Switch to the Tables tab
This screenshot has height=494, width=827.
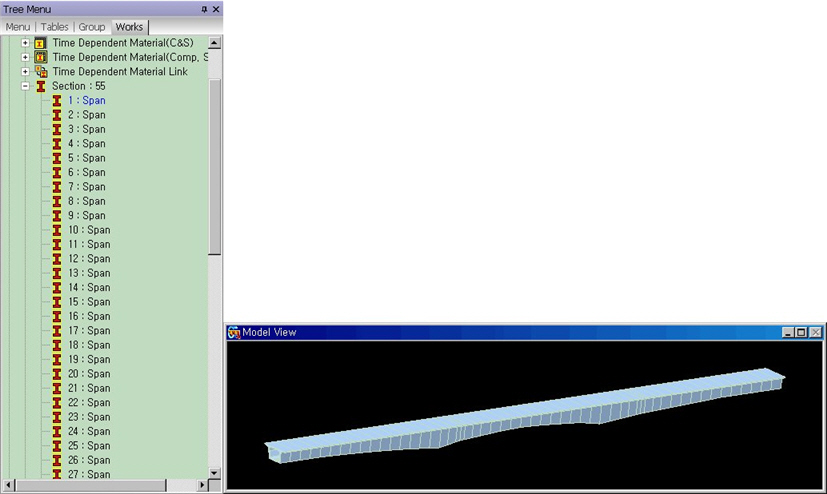pyautogui.click(x=54, y=27)
